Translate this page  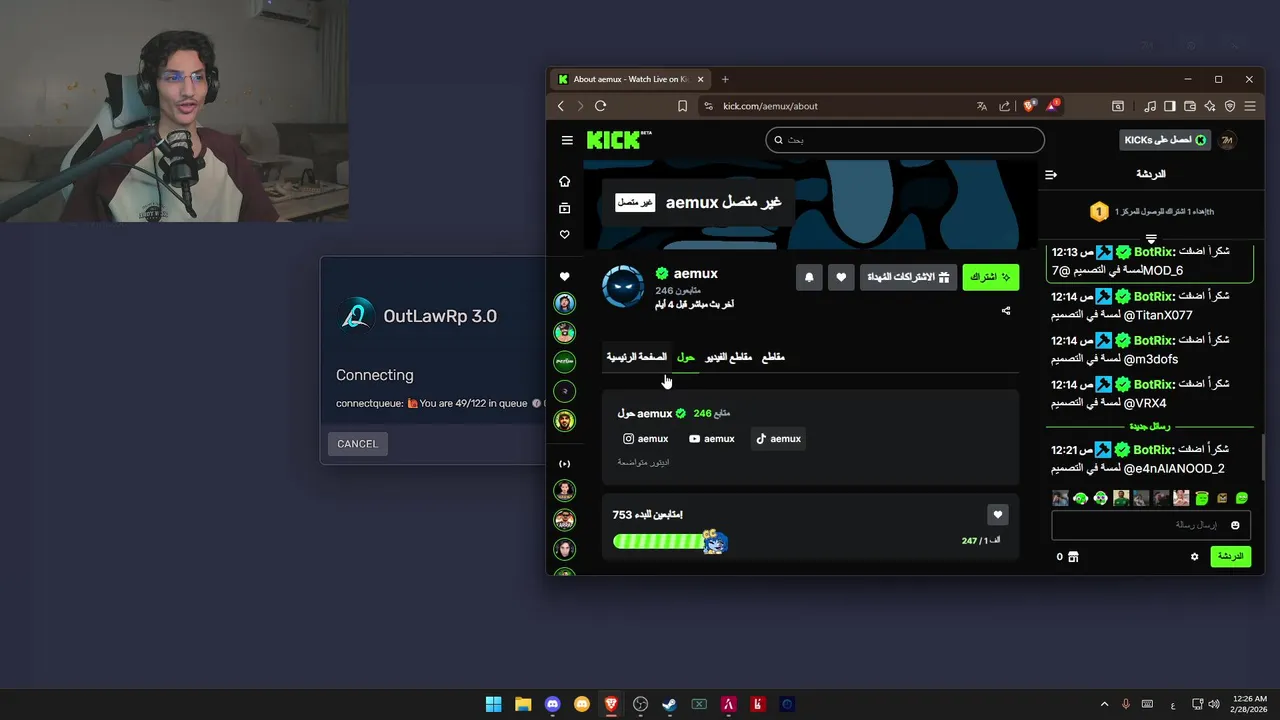(x=982, y=106)
